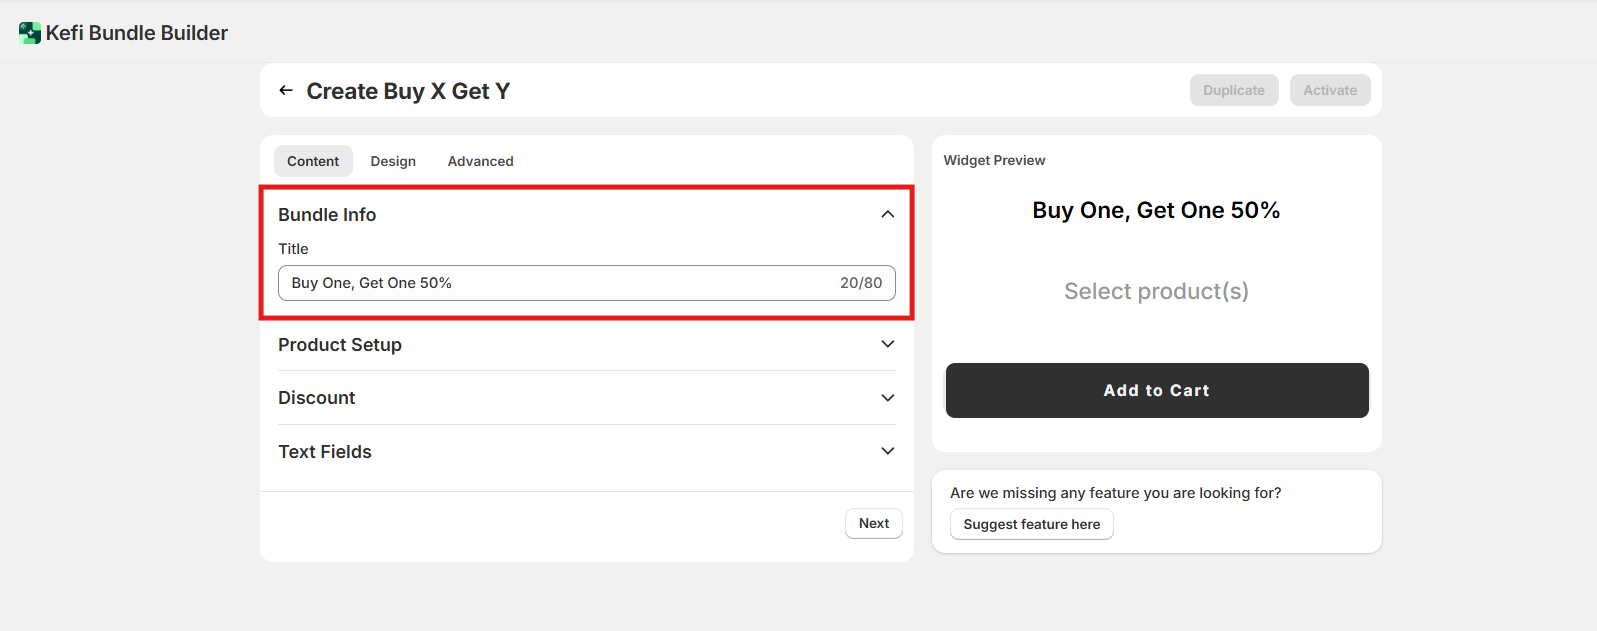Expand Product Setup using its chevron arrow
The image size is (1597, 631).
pyautogui.click(x=887, y=344)
